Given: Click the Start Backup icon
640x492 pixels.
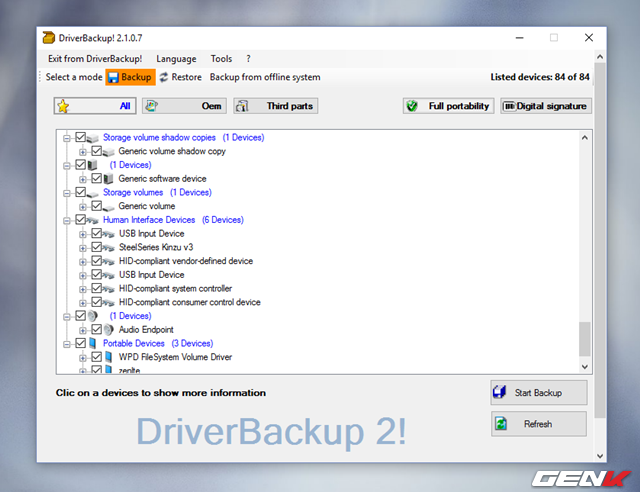Looking at the screenshot, I should point(500,392).
